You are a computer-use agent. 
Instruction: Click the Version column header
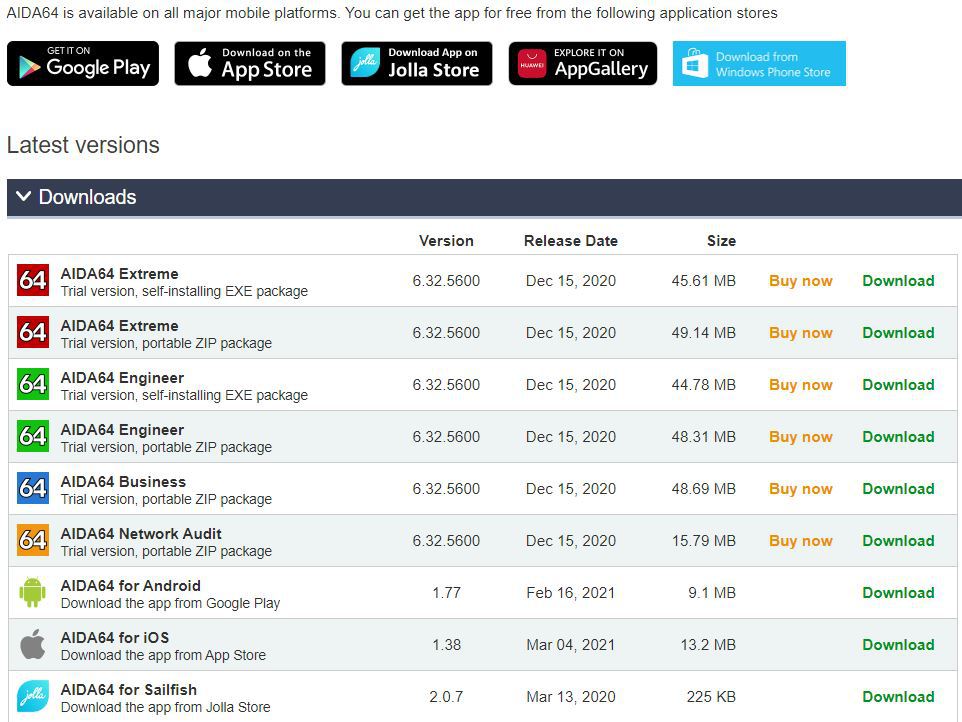[446, 240]
